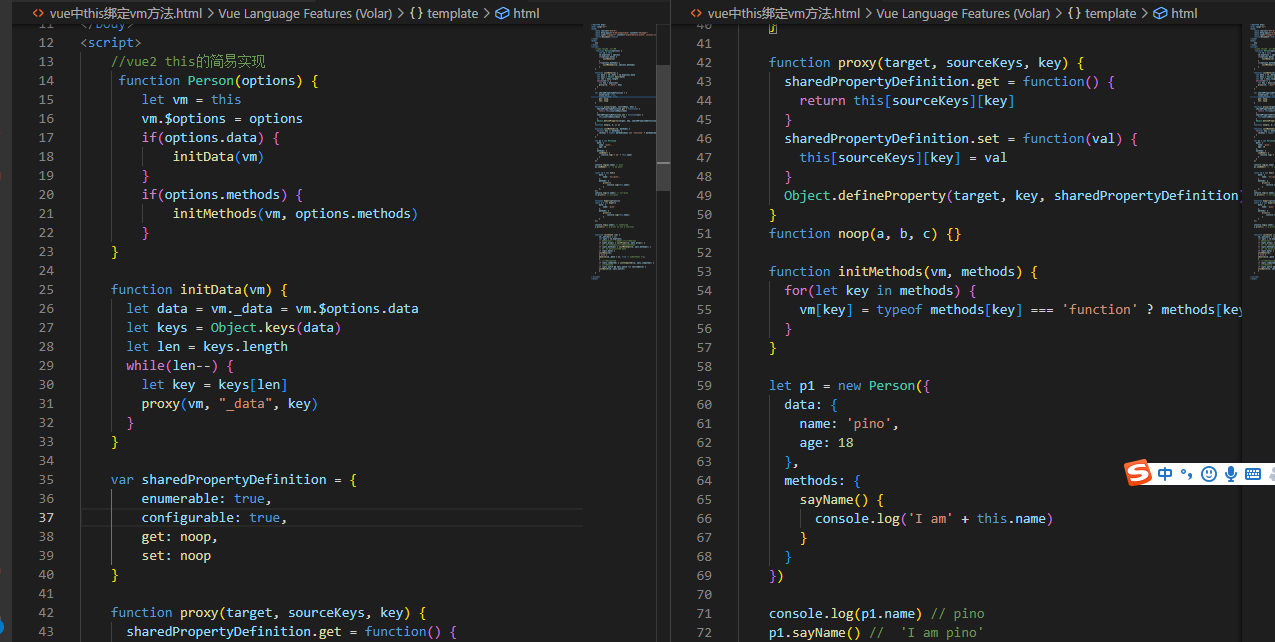The height and width of the screenshot is (642, 1275).
Task: Open 'html' breadcrumb dropdown in left editor
Action: pyautogui.click(x=526, y=13)
